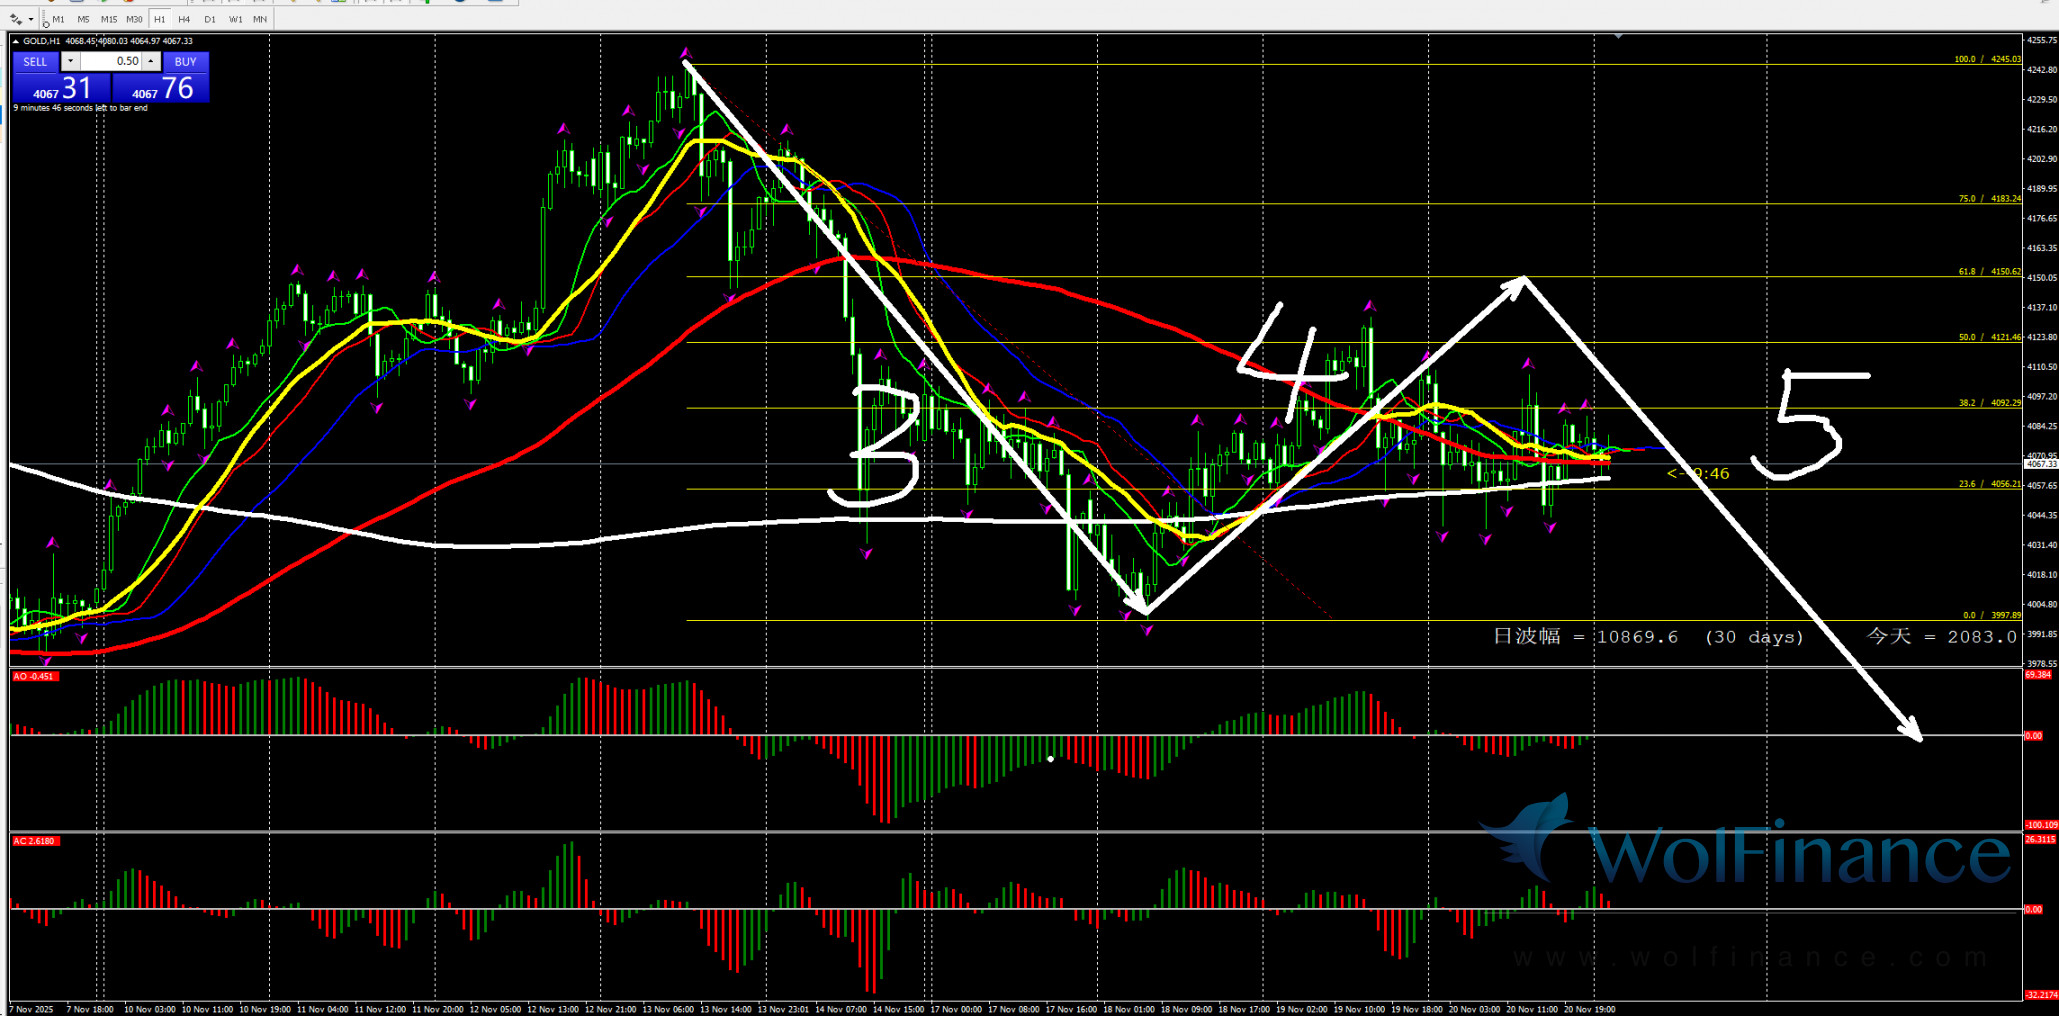This screenshot has width=2059, height=1016.
Task: Select the Fibonacci 100.0 level label
Action: coord(1986,59)
